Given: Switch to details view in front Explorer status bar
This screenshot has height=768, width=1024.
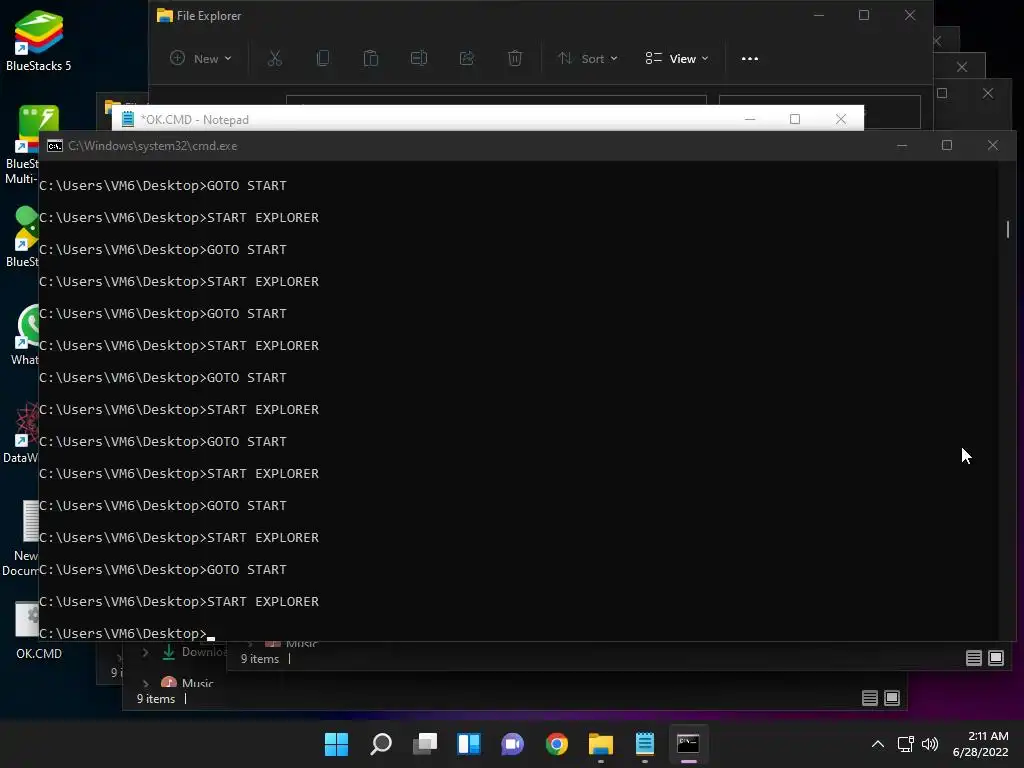Looking at the screenshot, I should tap(974, 658).
